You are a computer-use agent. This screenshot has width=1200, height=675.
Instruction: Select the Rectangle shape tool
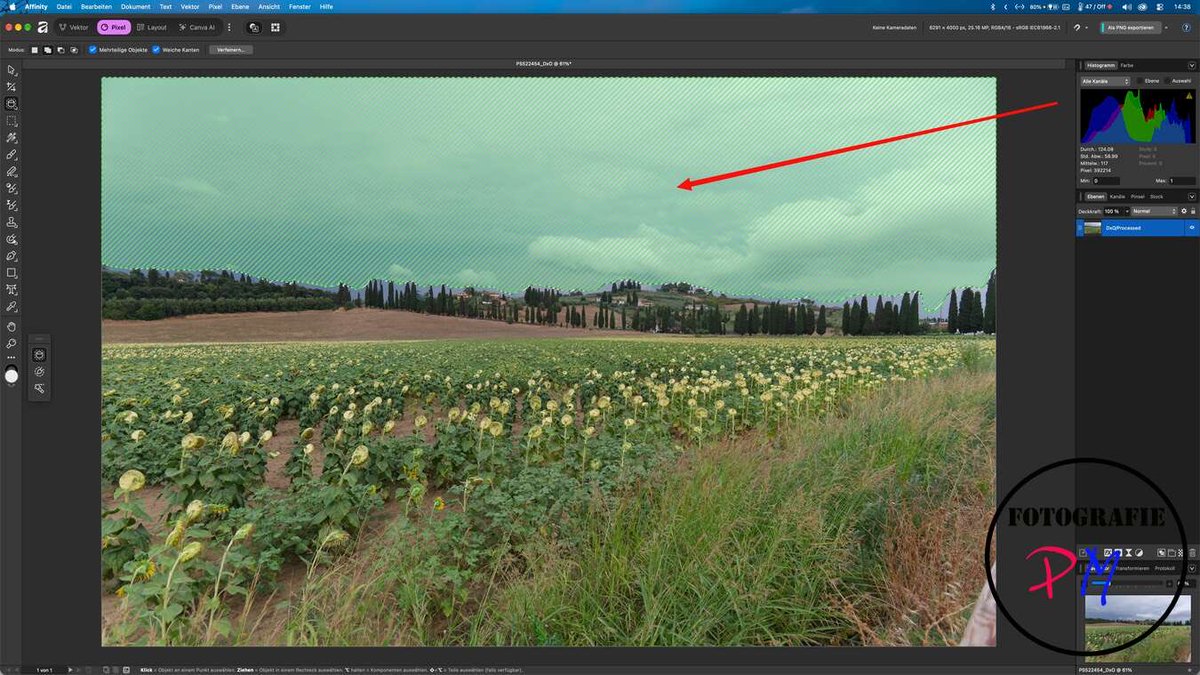coord(12,273)
